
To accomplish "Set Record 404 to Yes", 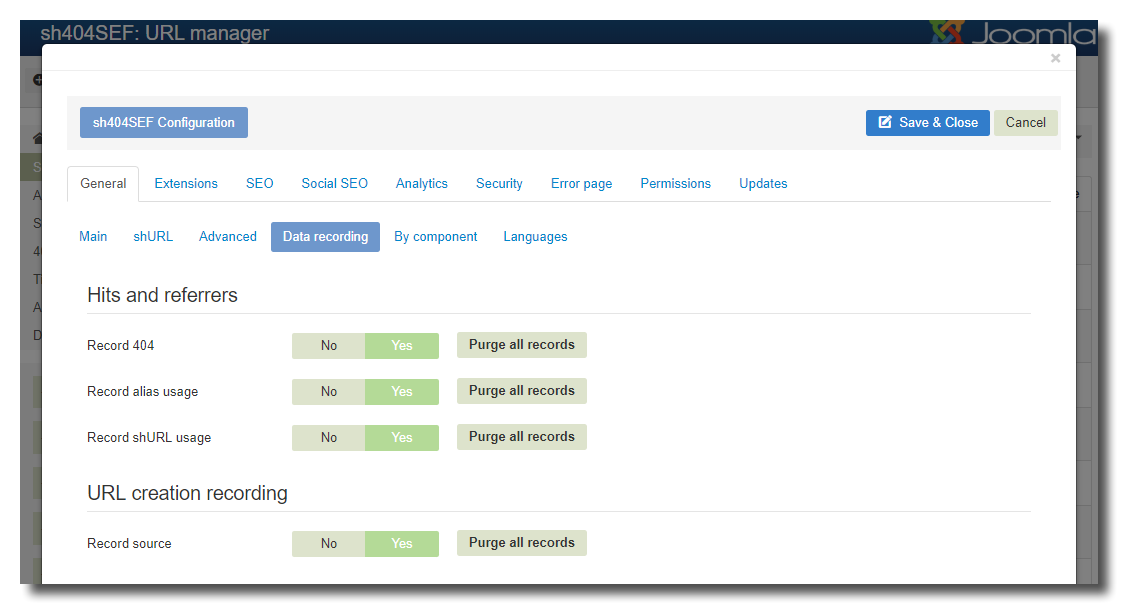I will [401, 346].
